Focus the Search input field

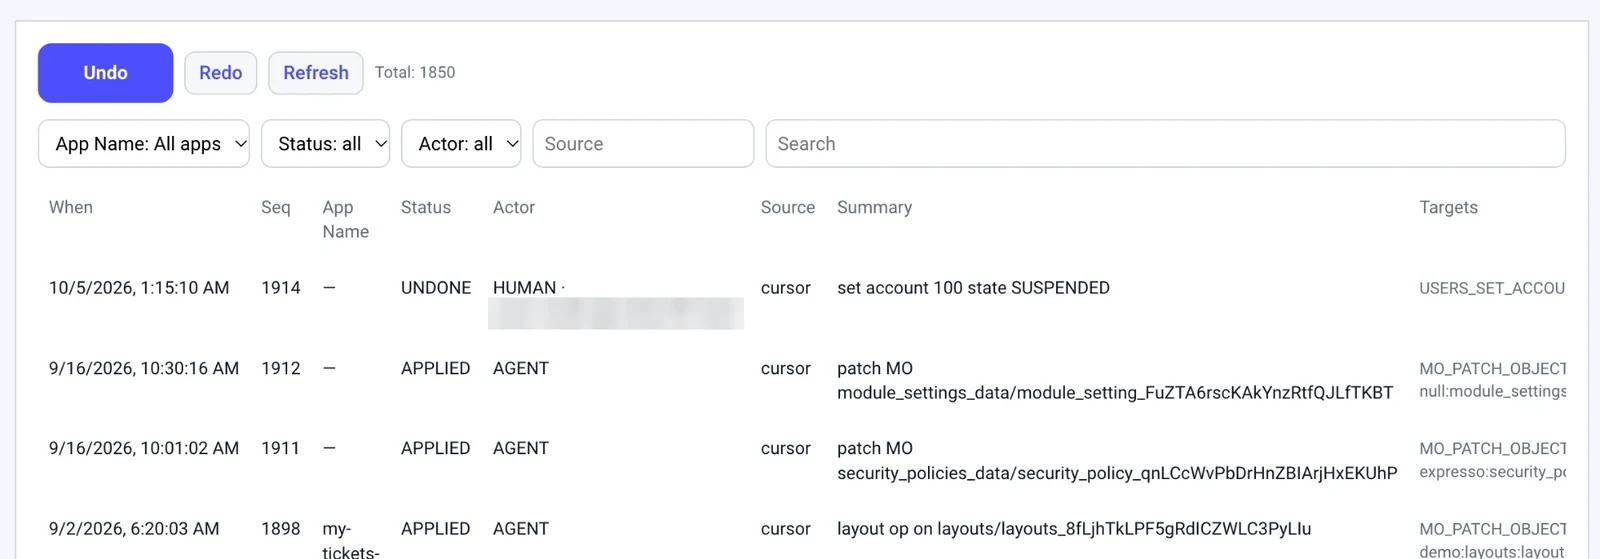[x=1166, y=144]
